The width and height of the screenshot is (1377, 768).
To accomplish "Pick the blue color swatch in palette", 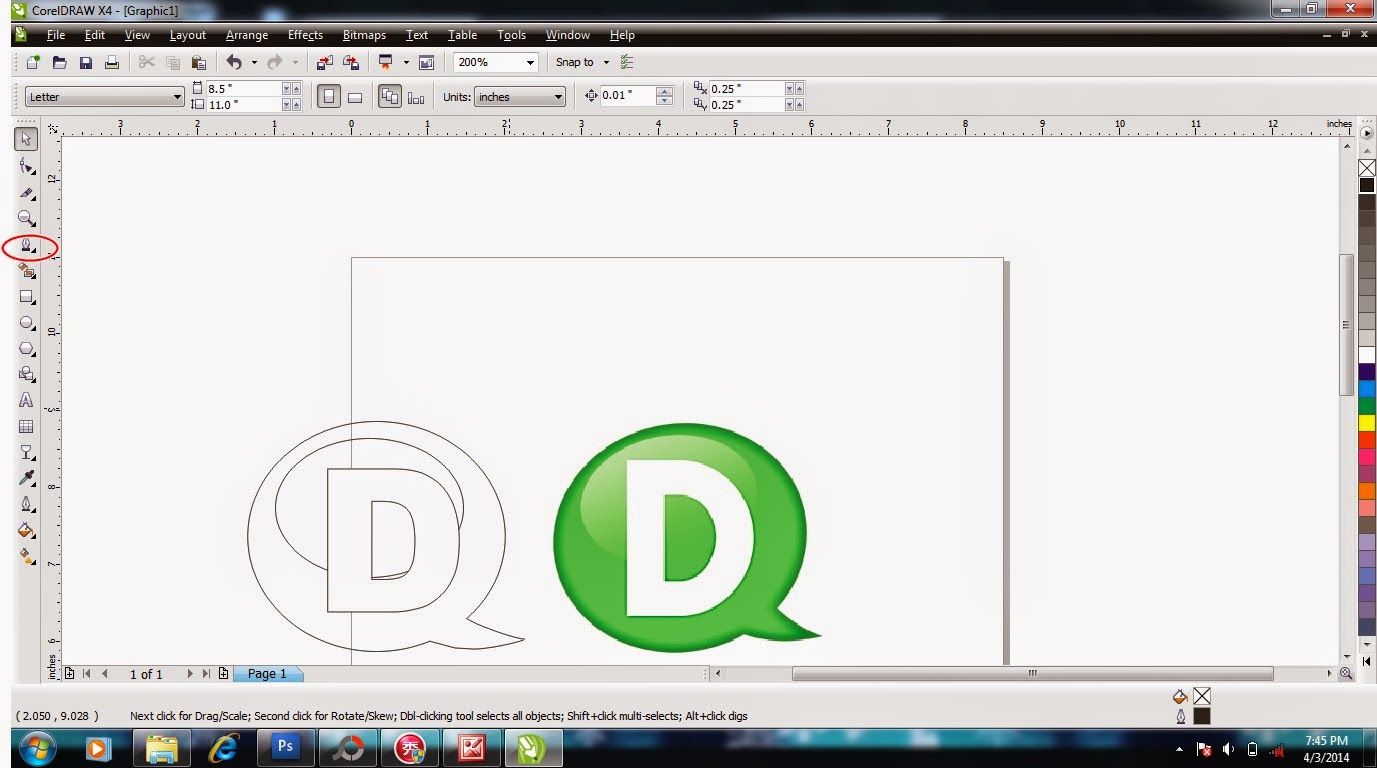I will tap(1367, 389).
